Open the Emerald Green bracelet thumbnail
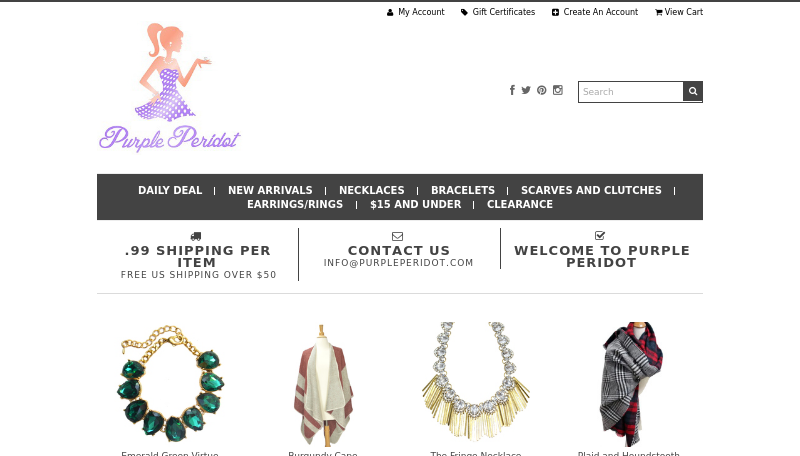The image size is (800, 456). (x=170, y=384)
